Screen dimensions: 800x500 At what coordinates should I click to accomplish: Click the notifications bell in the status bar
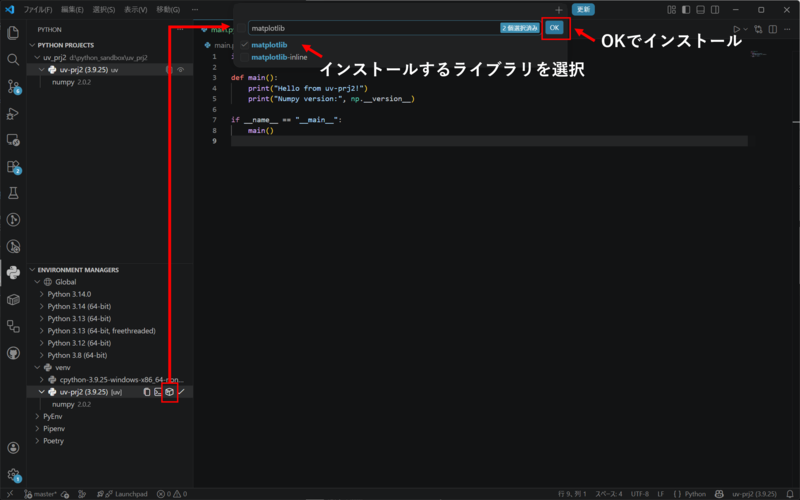[x=790, y=494]
